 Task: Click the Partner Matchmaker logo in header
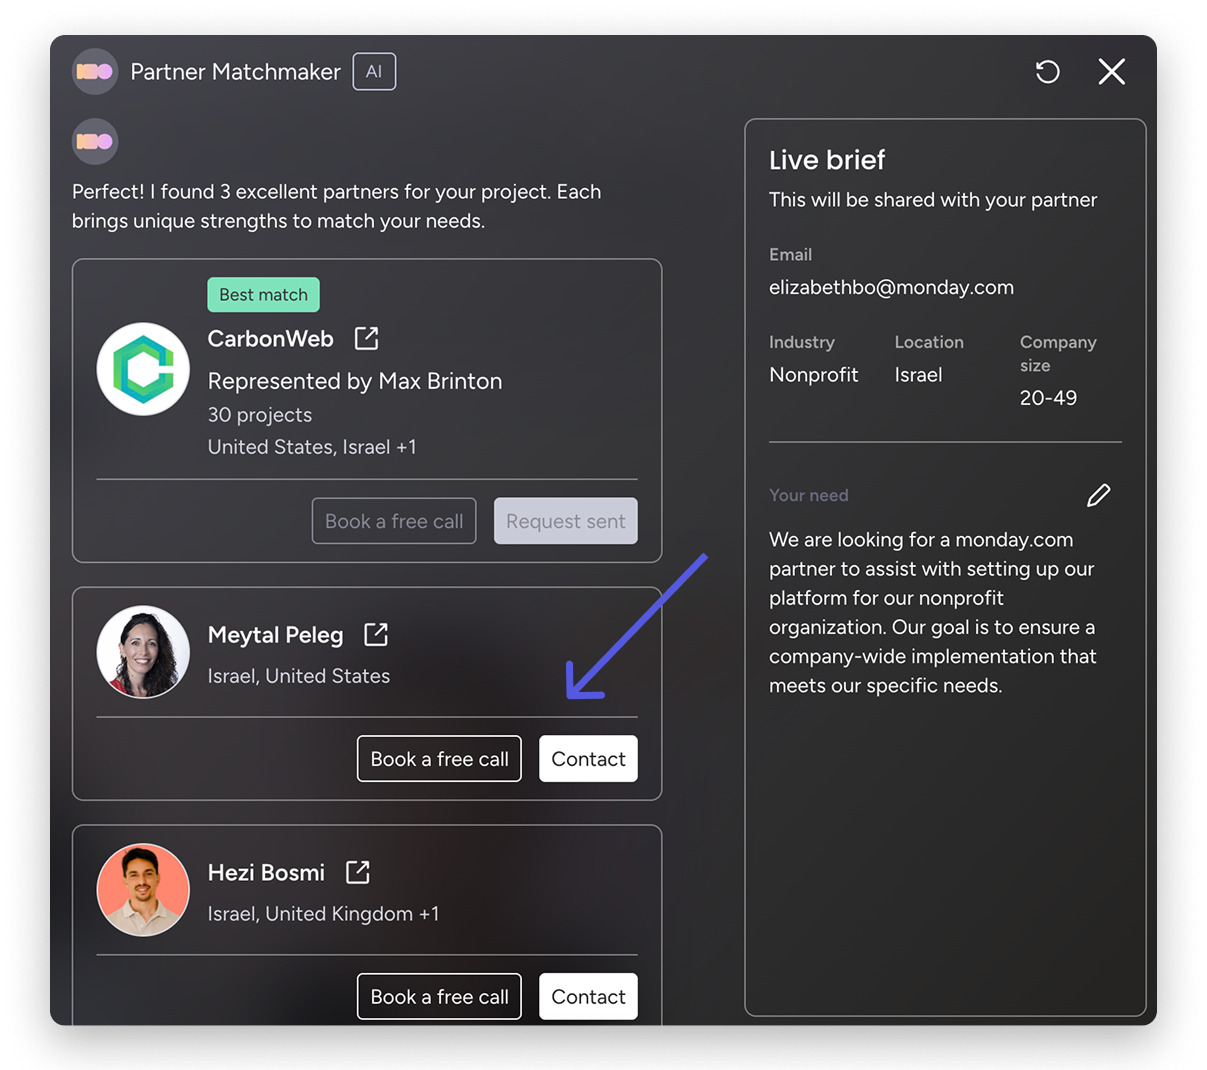95,72
